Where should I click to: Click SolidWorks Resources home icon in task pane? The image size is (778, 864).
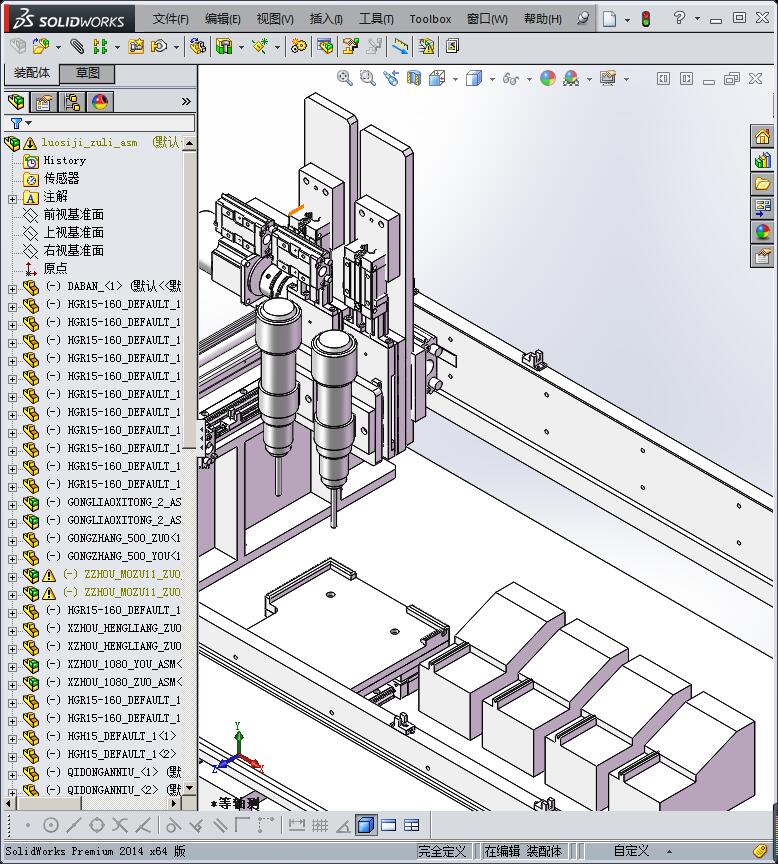coord(763,137)
